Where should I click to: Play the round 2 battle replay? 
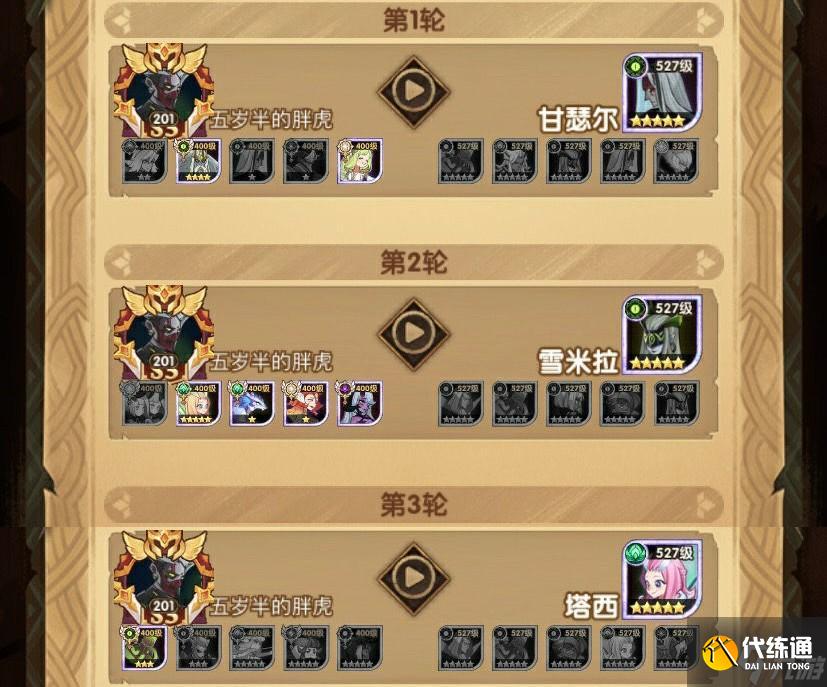414,334
